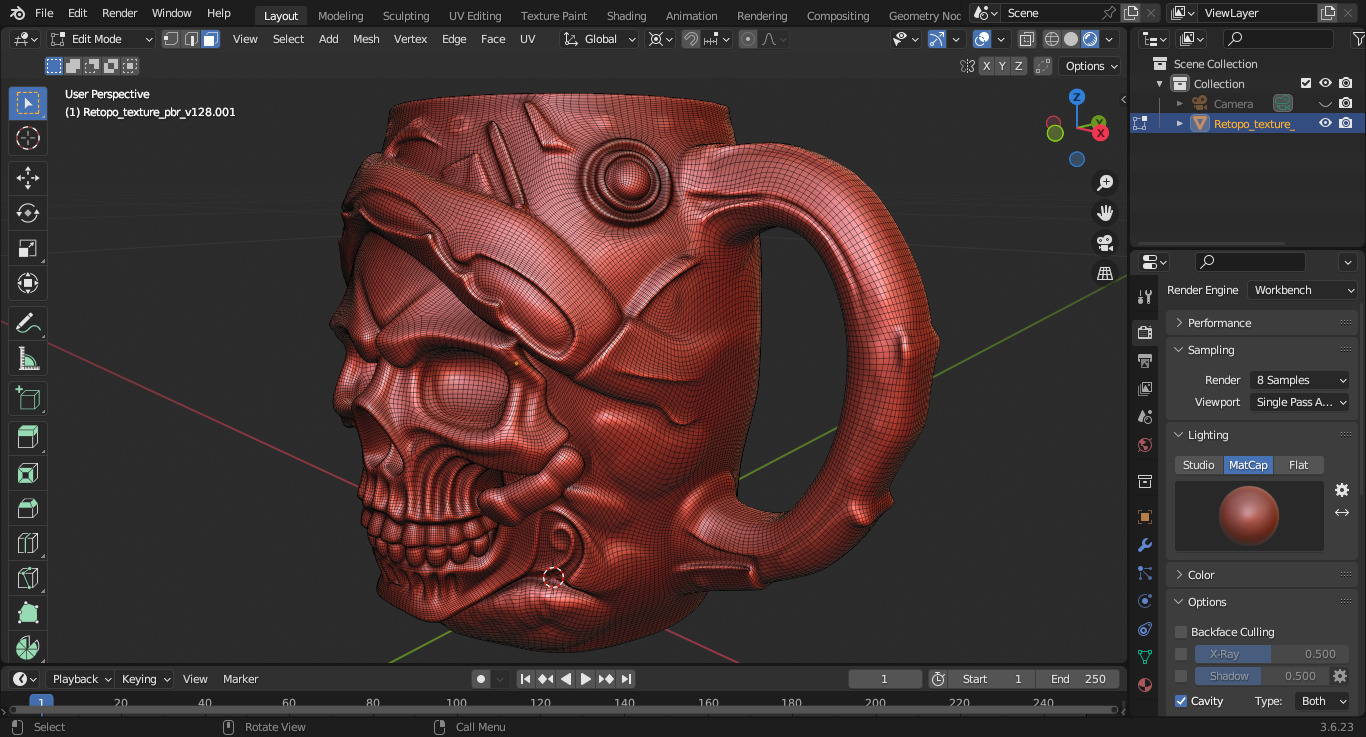Screen dimensions: 1366x737
Task: Switch to UV Editing workspace tab
Action: click(x=475, y=16)
